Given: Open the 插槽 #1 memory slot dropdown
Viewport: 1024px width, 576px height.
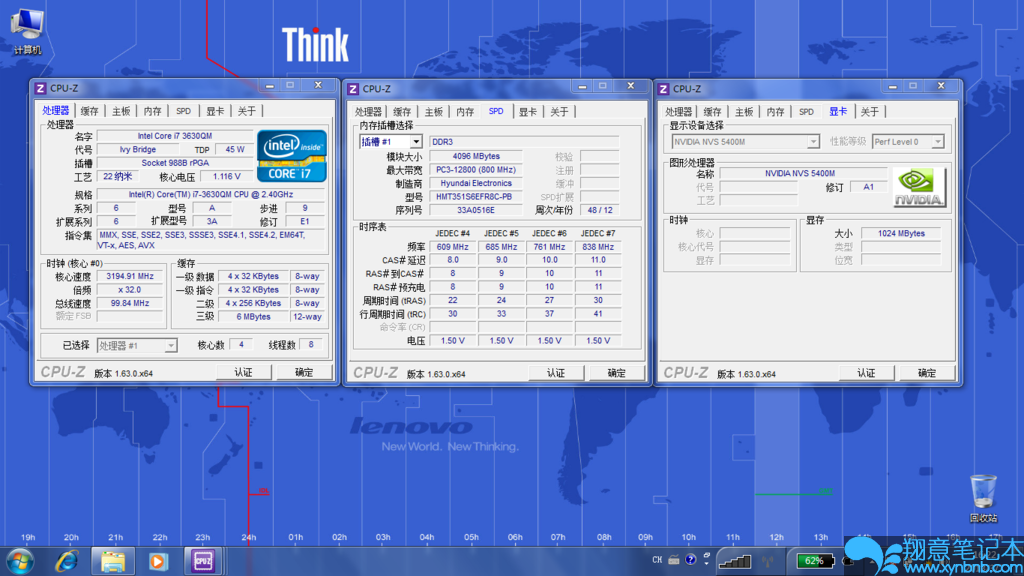Looking at the screenshot, I should click(x=391, y=142).
